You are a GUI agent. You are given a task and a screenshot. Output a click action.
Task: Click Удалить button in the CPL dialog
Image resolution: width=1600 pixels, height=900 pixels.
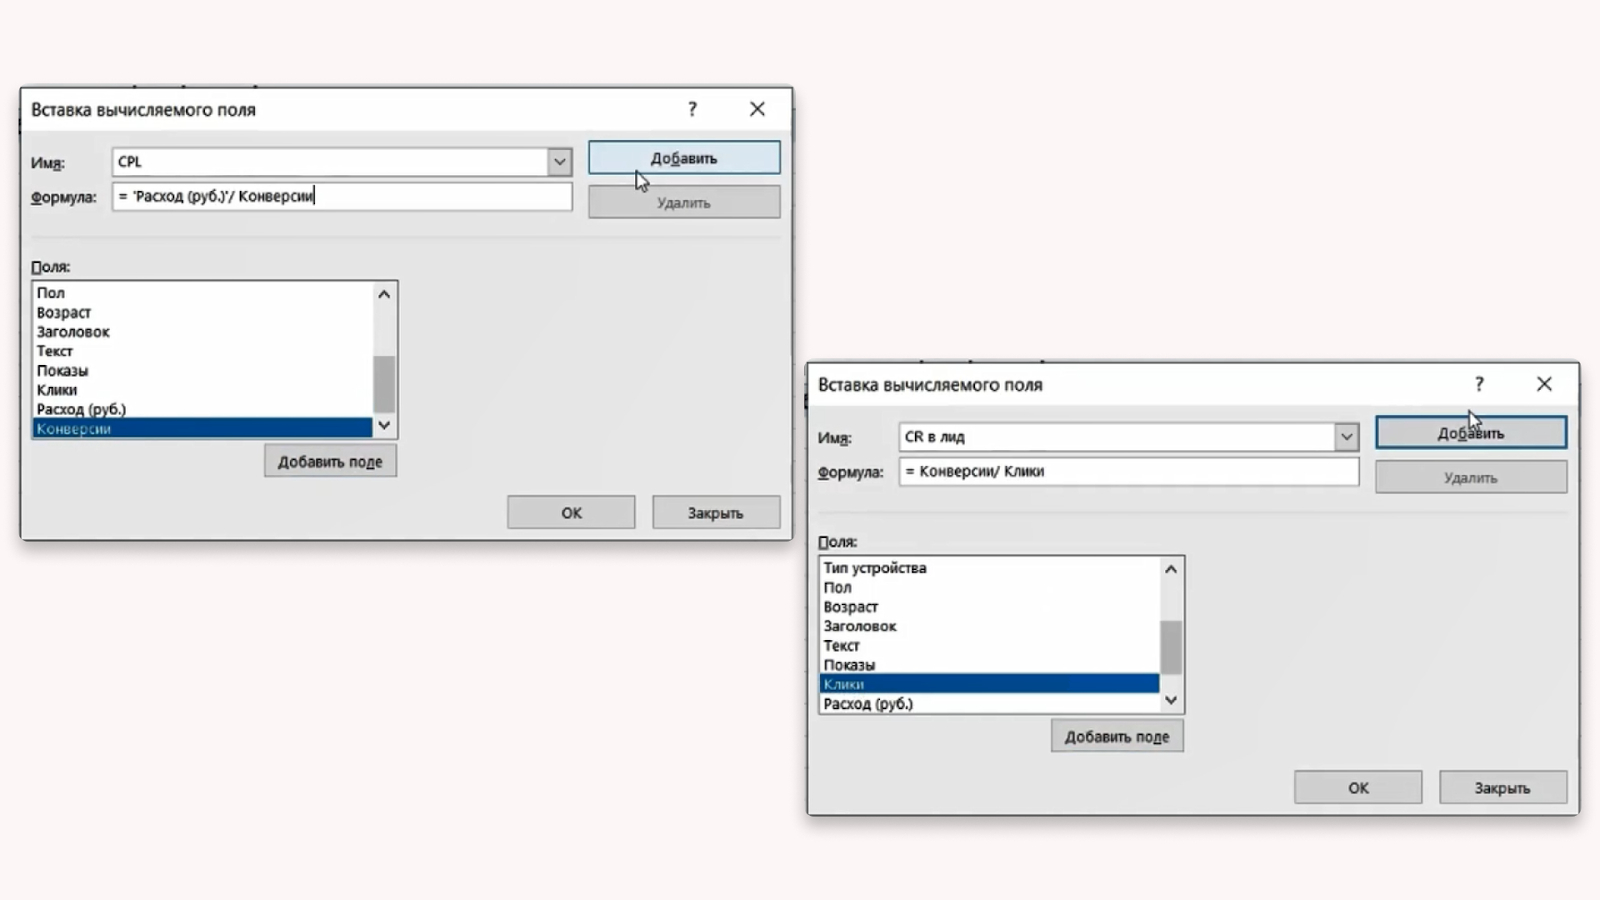pyautogui.click(x=684, y=202)
